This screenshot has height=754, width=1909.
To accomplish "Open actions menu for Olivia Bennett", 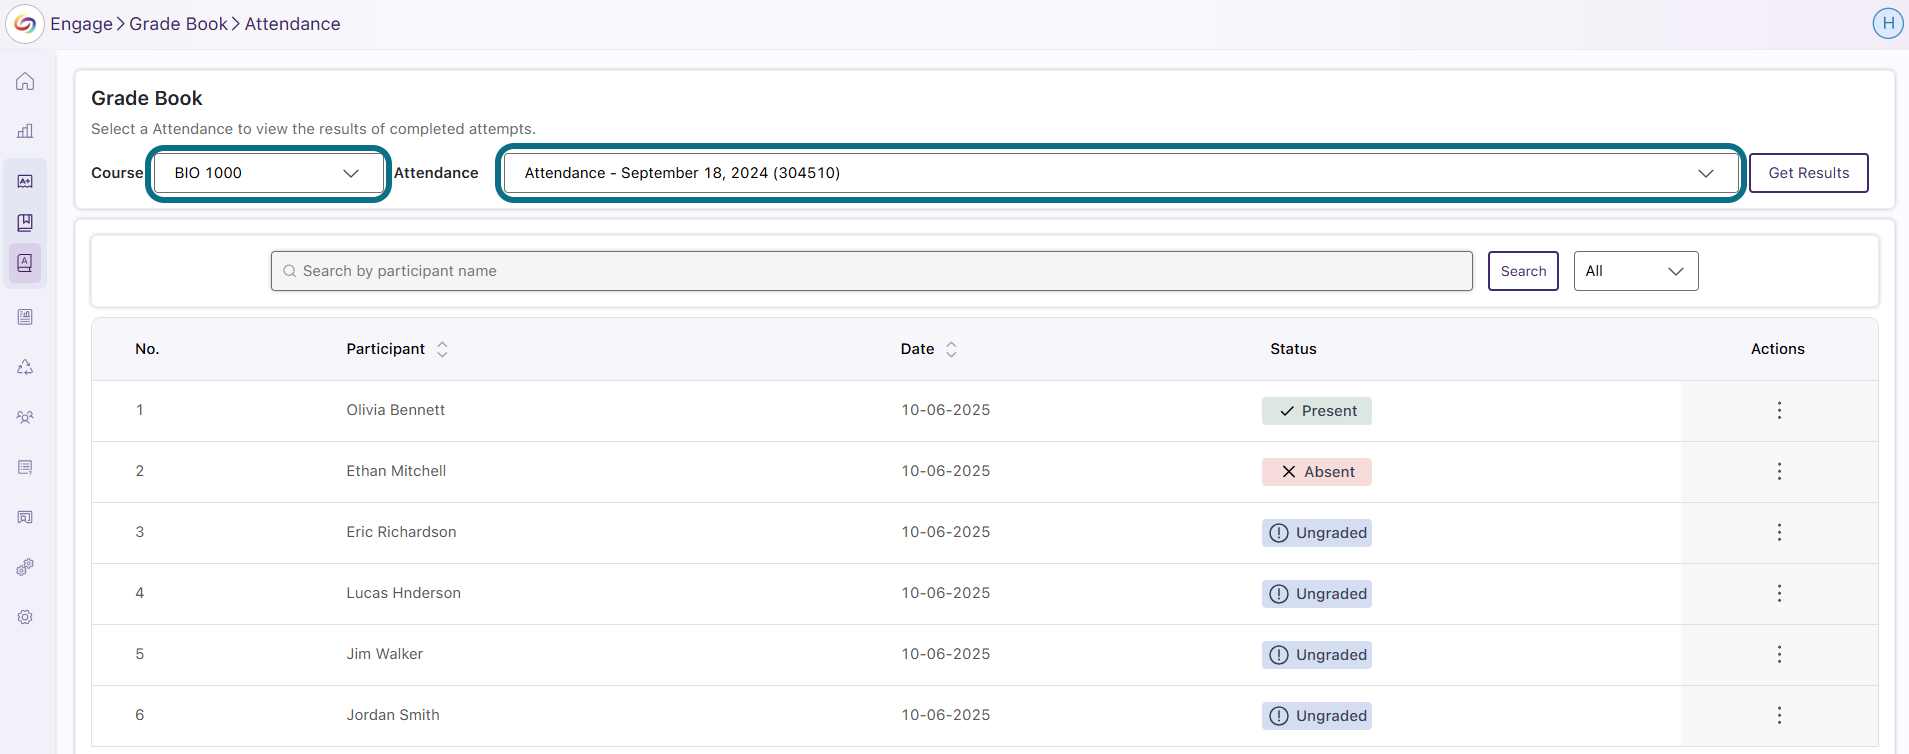I will [x=1779, y=410].
